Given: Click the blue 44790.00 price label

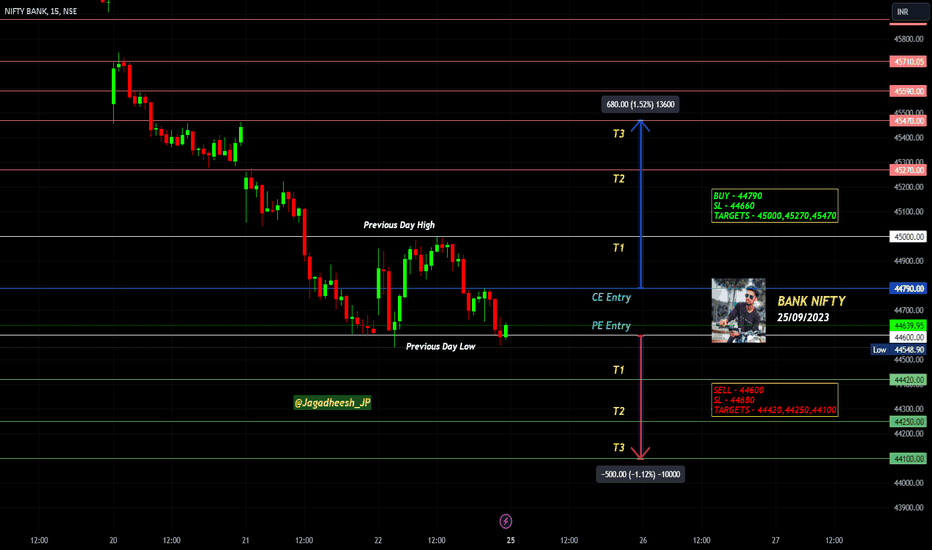Looking at the screenshot, I should click(908, 288).
